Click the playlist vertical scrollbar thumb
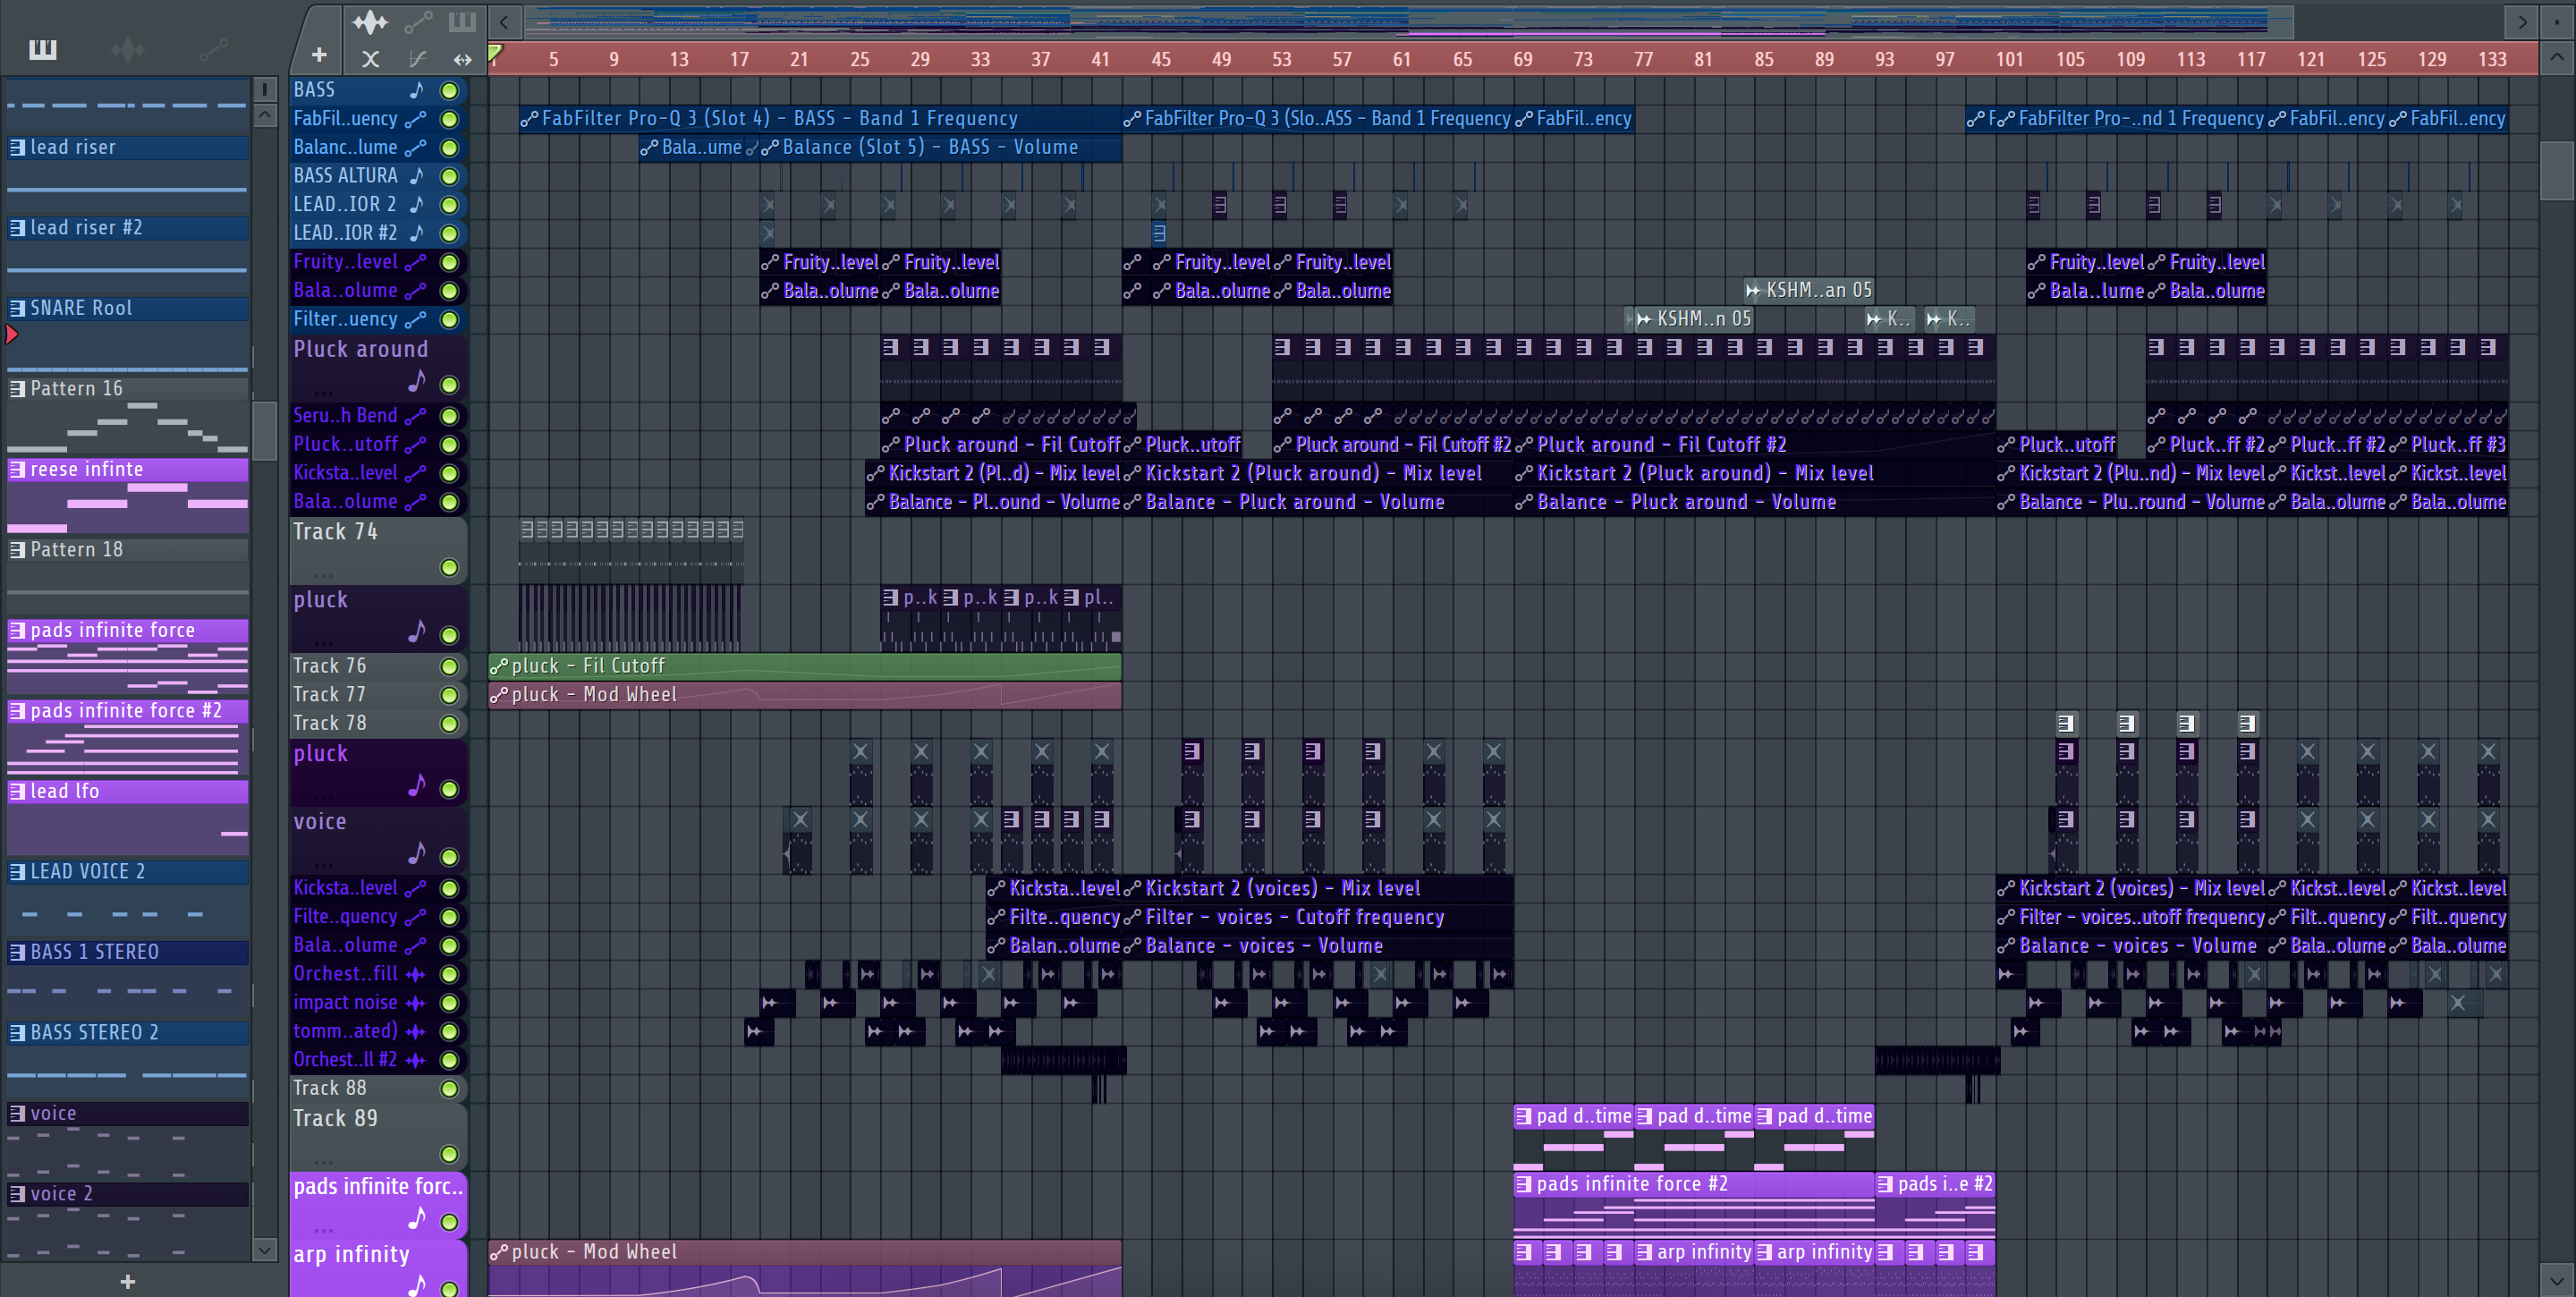Screen dimensions: 2576x1297 tap(2556, 171)
